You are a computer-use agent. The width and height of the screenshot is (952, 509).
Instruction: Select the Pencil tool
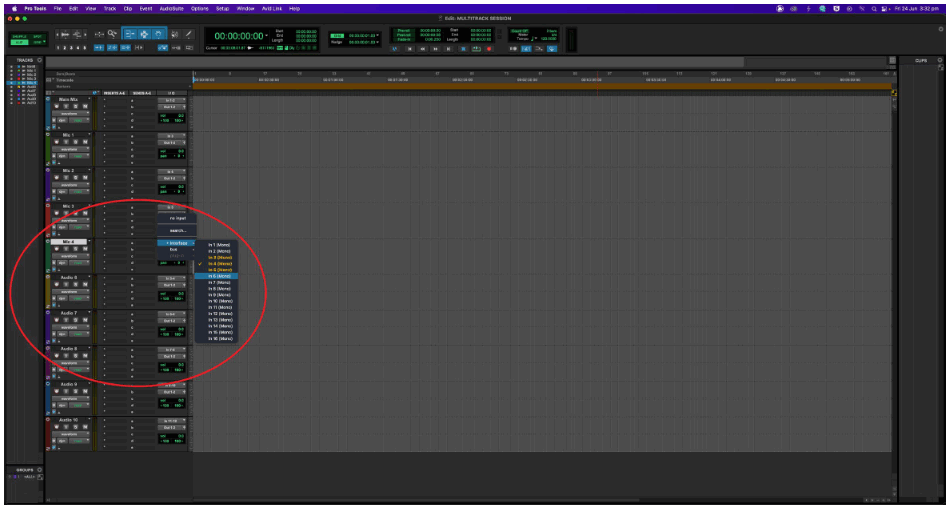pos(189,33)
